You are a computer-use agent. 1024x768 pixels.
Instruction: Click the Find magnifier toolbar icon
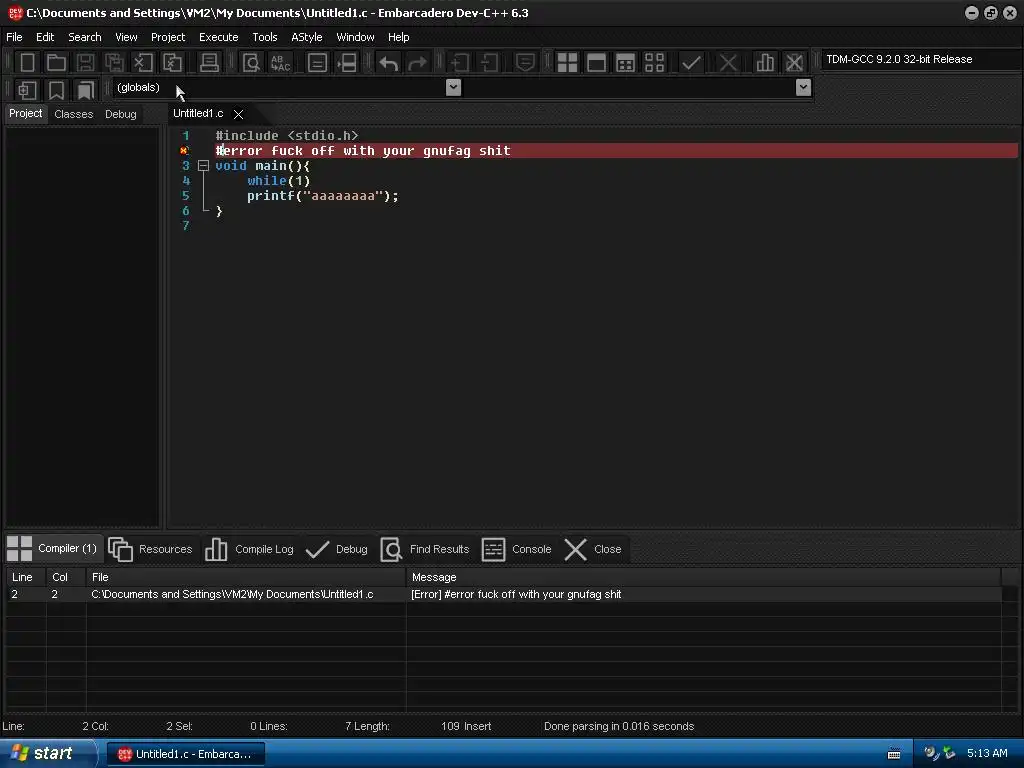point(251,63)
